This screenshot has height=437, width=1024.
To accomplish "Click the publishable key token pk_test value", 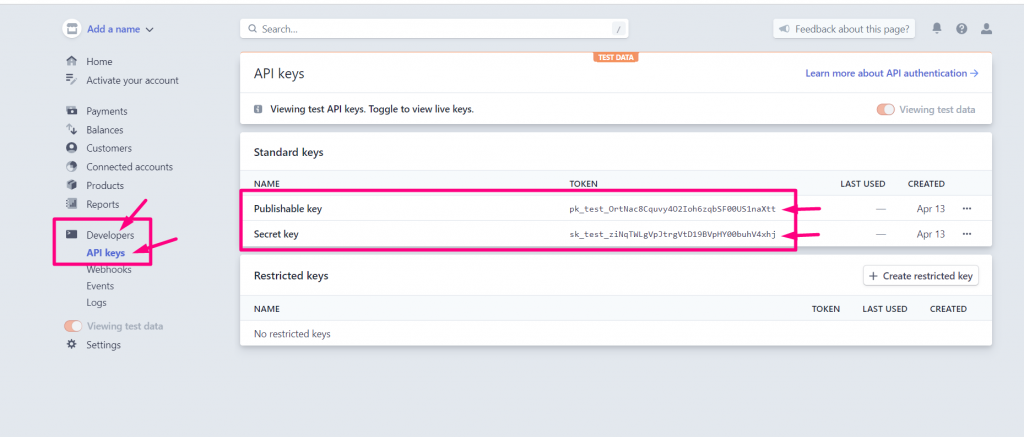I will click(x=672, y=209).
